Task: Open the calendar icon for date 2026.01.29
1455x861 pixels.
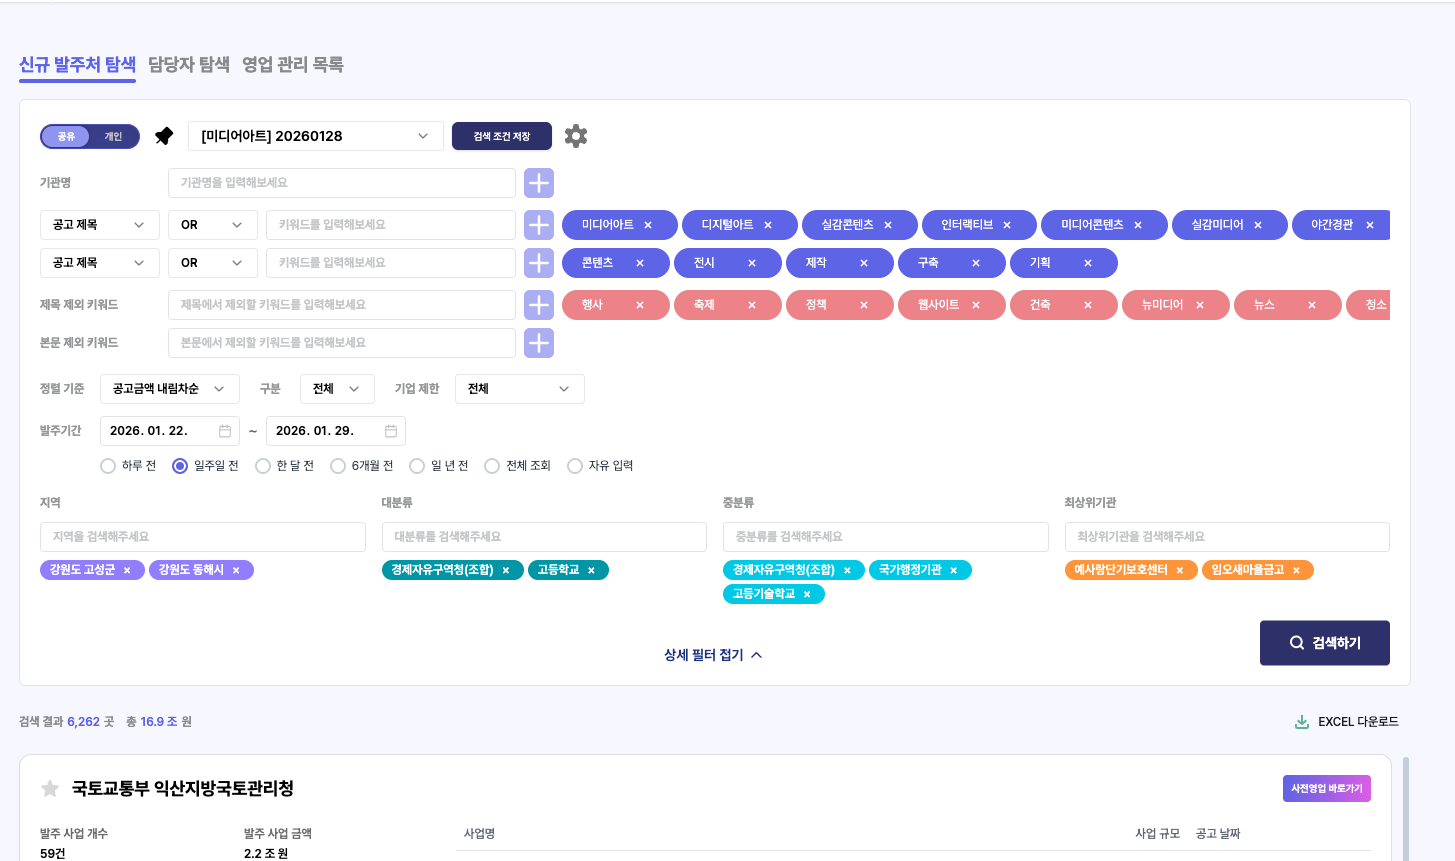Action: click(390, 430)
